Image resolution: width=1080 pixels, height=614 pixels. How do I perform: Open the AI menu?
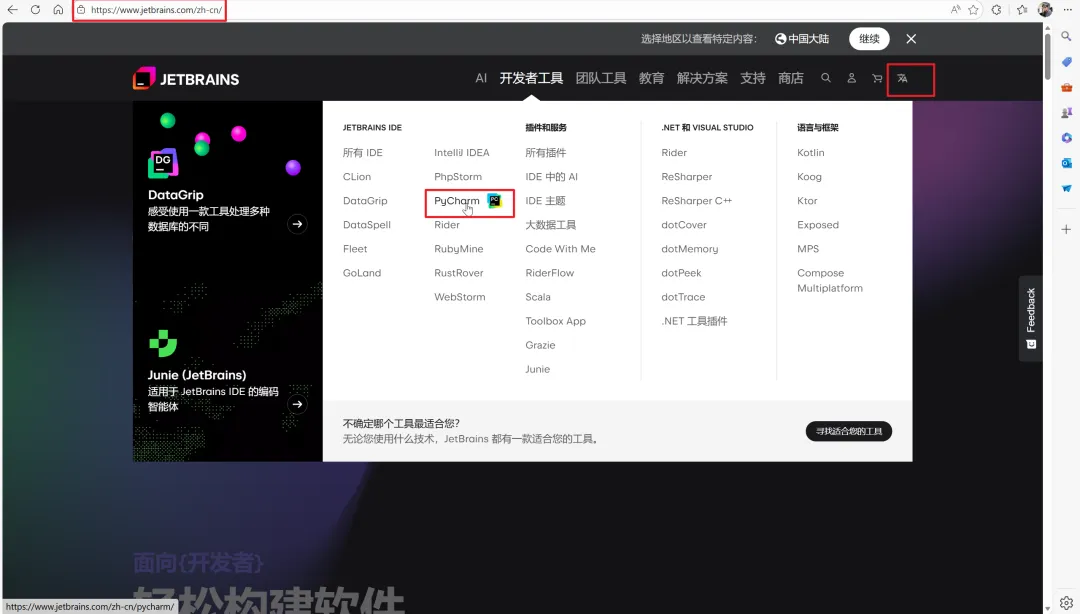(x=481, y=78)
